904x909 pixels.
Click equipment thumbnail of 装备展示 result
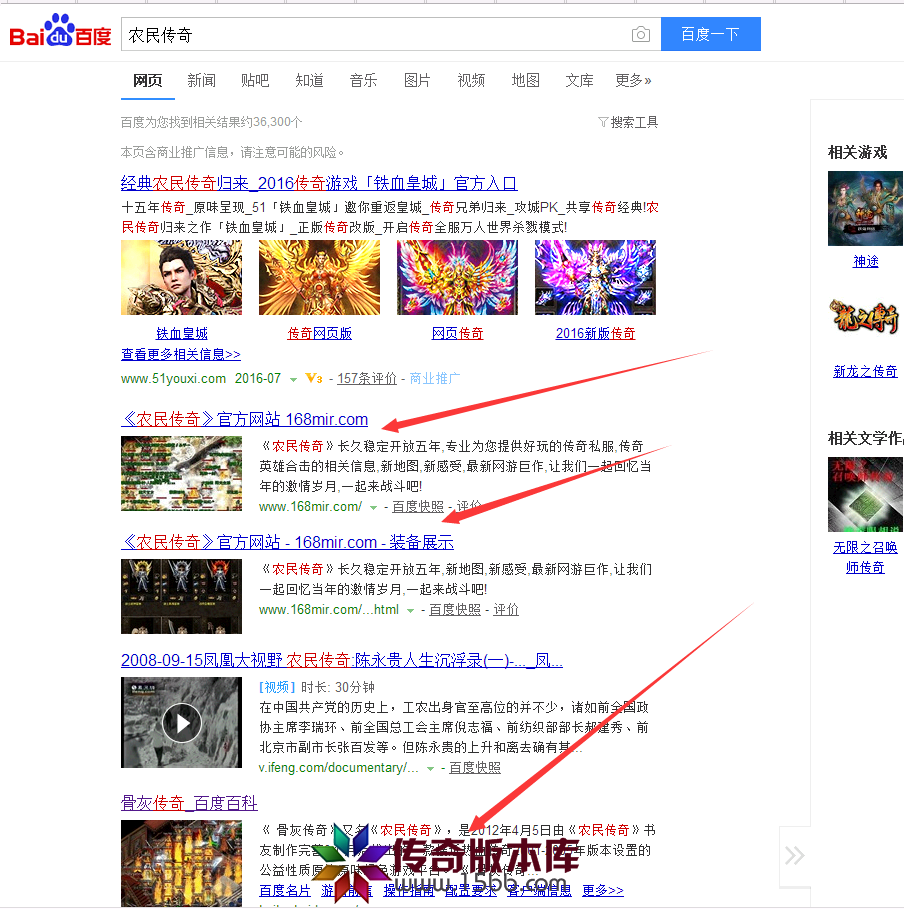tap(181, 597)
